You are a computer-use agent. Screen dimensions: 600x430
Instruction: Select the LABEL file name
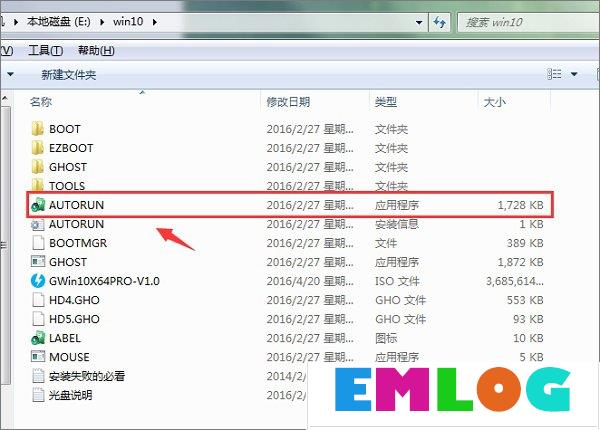tap(65, 338)
